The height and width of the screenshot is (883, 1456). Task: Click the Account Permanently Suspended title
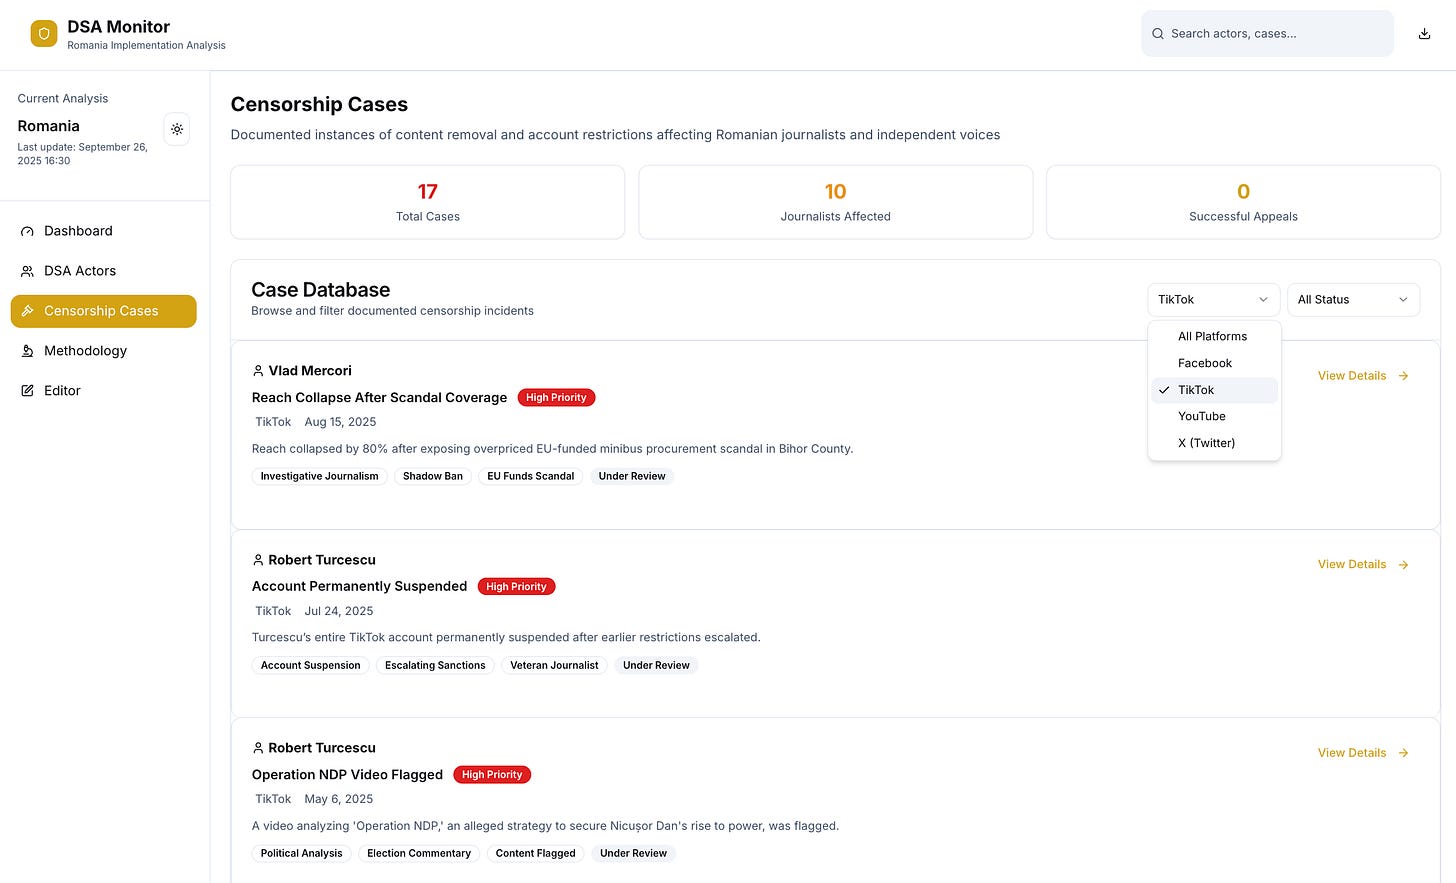[359, 587]
